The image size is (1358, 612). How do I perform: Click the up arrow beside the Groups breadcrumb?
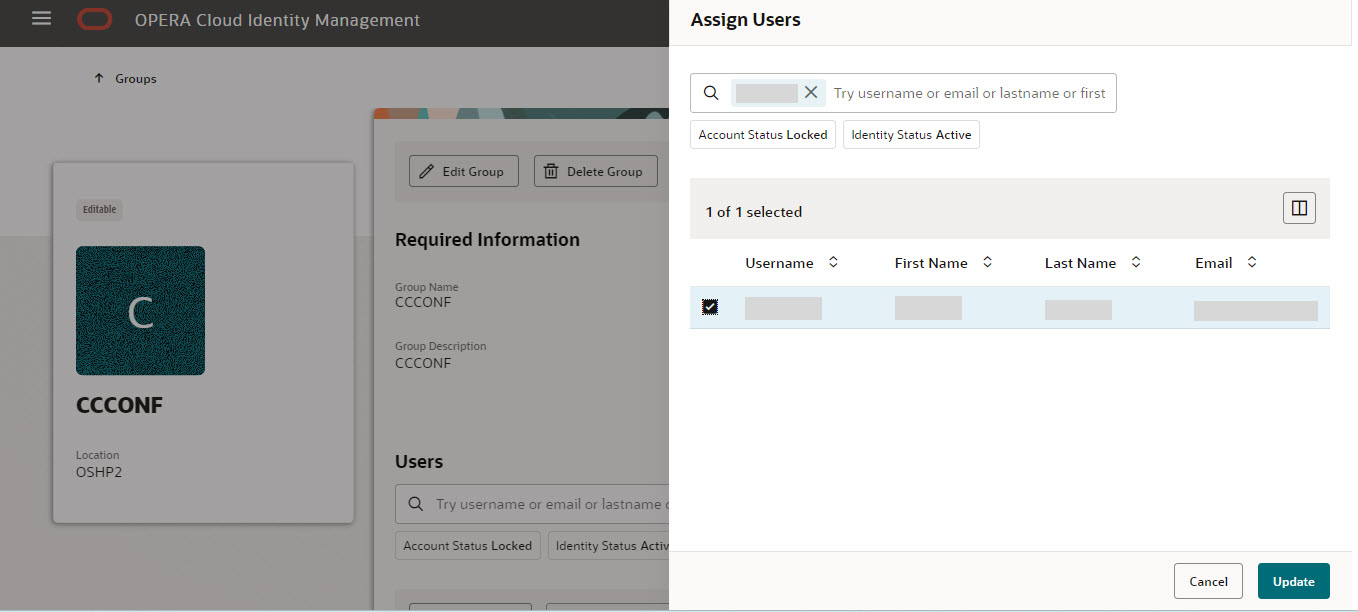pos(97,77)
